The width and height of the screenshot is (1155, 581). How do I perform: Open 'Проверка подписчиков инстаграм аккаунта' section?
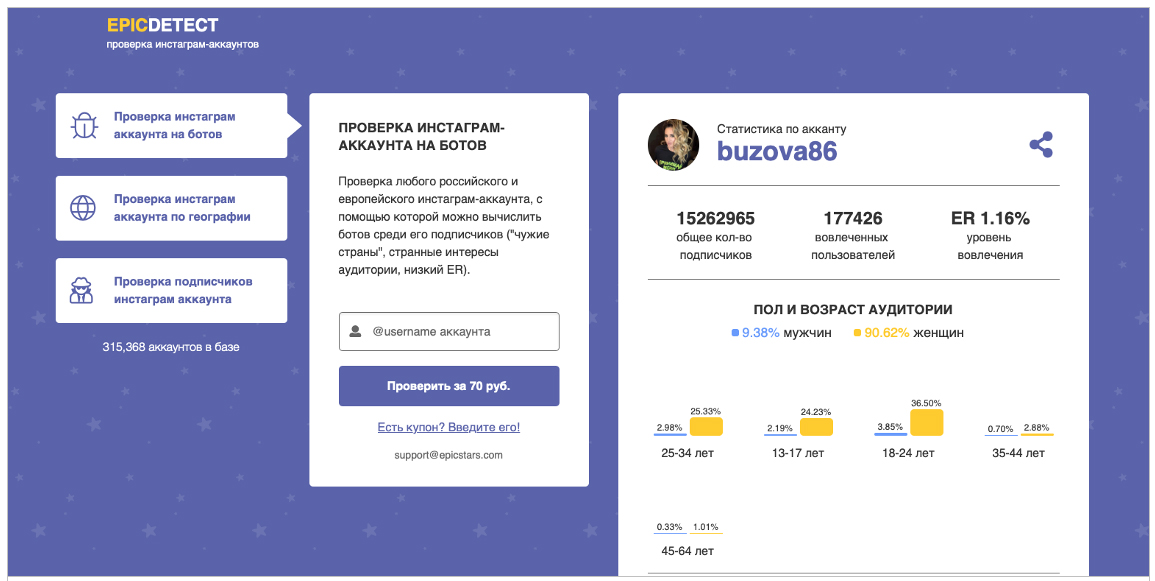(x=172, y=290)
